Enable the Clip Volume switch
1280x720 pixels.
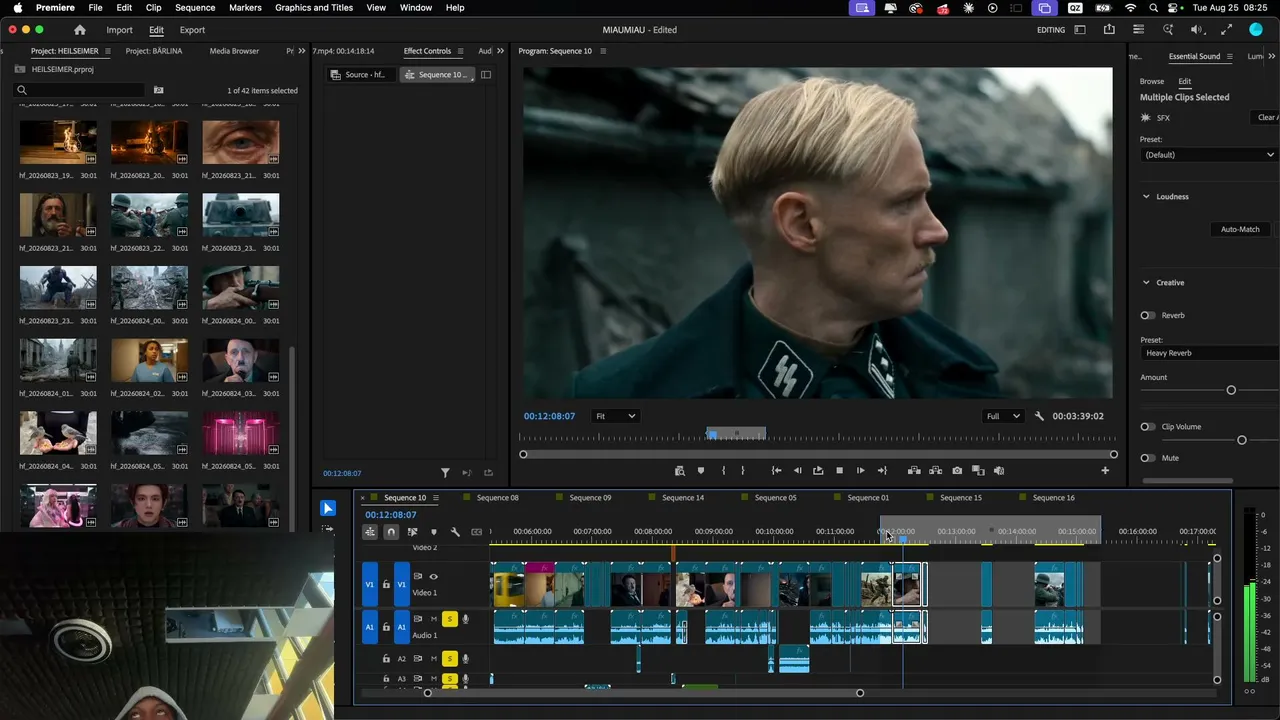(x=1148, y=427)
